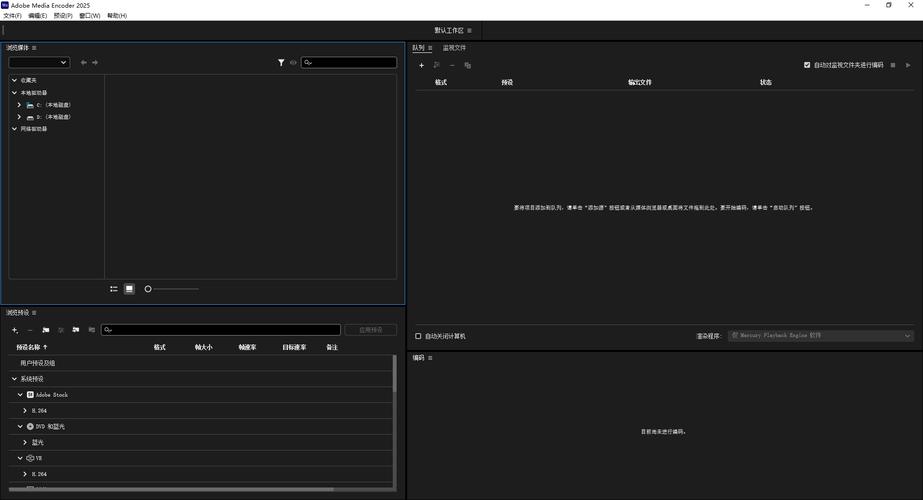The height and width of the screenshot is (500, 923).
Task: Create a new preset with plus icon
Action: click(x=15, y=330)
